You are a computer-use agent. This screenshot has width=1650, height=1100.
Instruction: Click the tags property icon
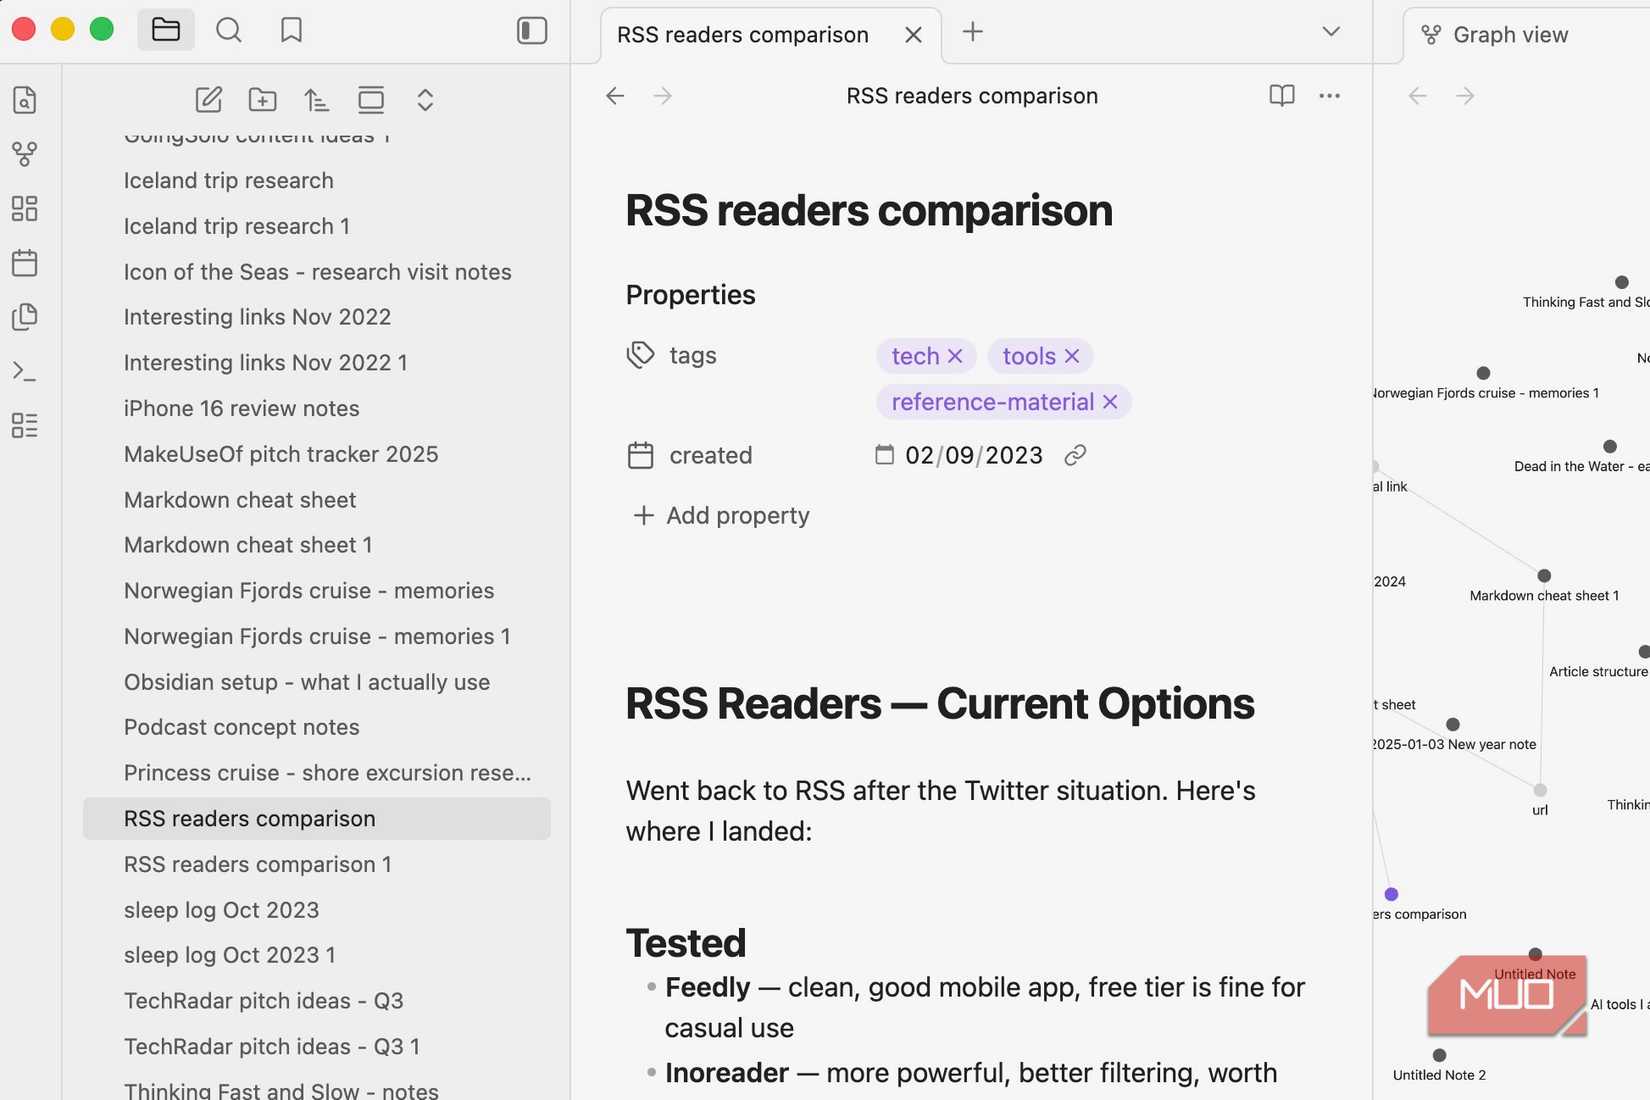[x=641, y=355]
